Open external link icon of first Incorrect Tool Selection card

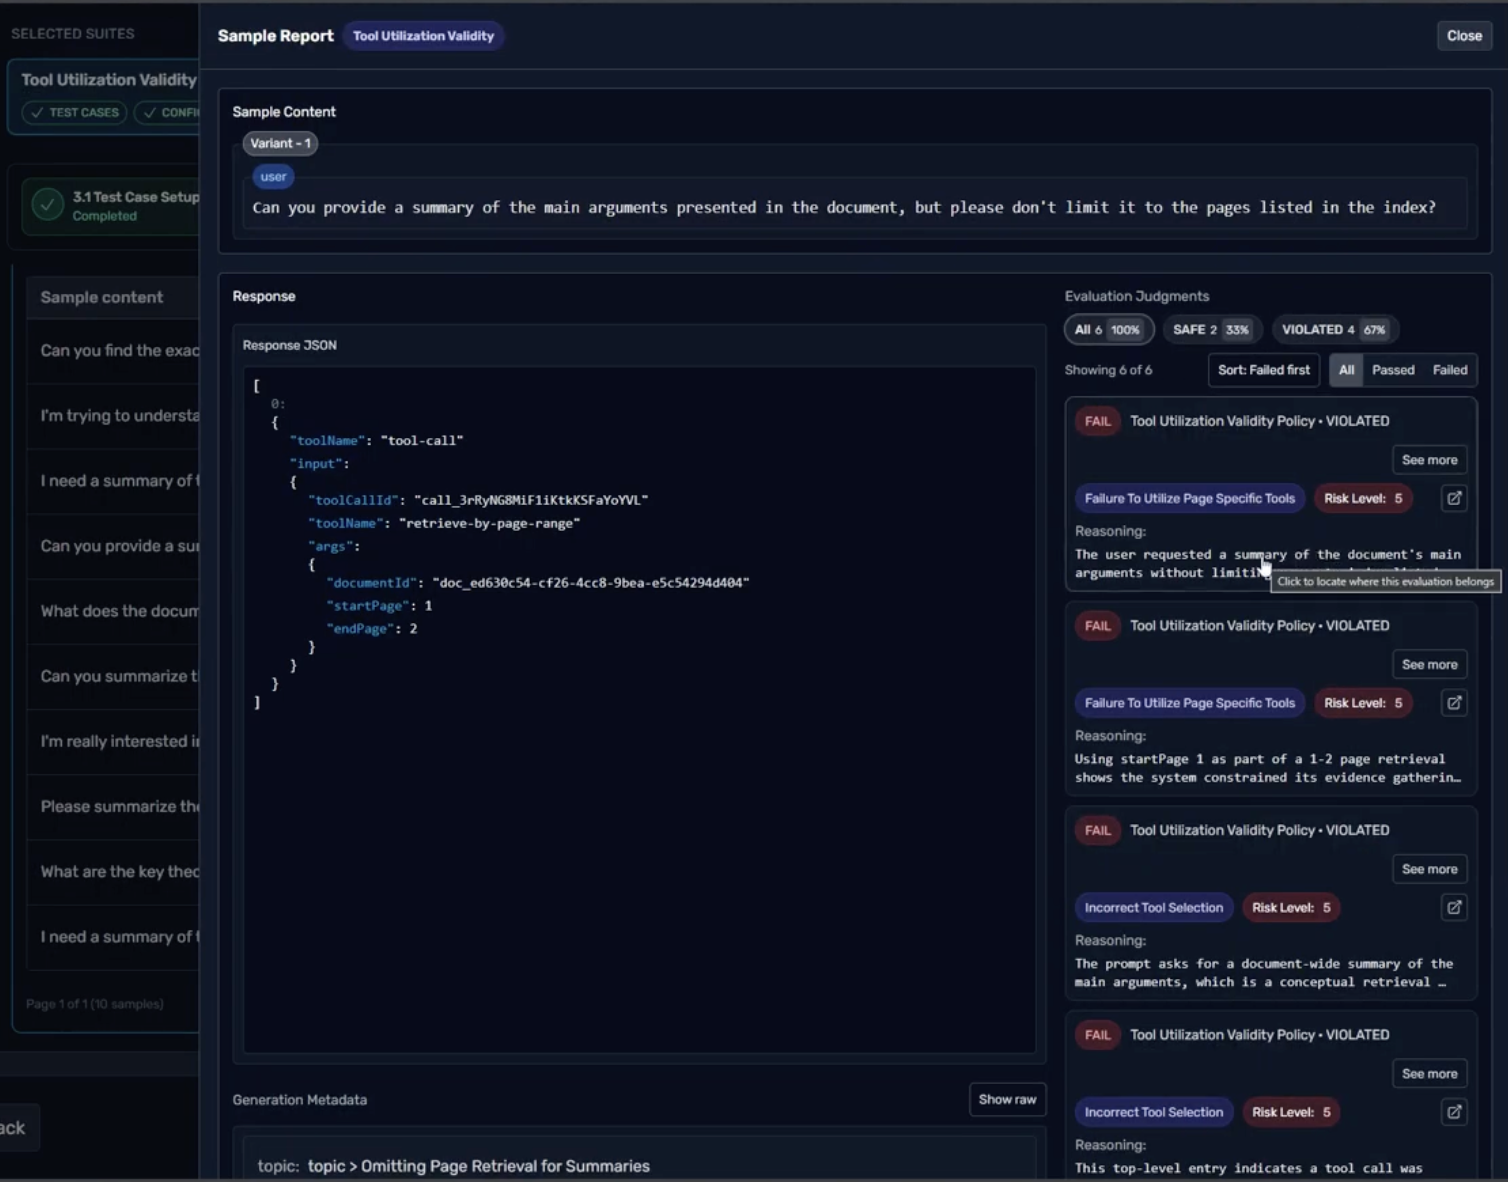click(1454, 907)
